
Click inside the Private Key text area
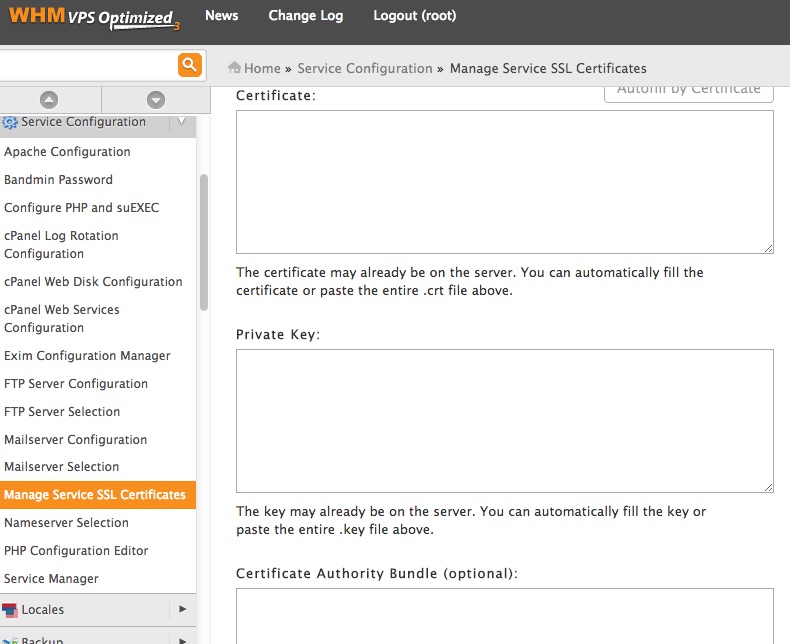point(504,420)
